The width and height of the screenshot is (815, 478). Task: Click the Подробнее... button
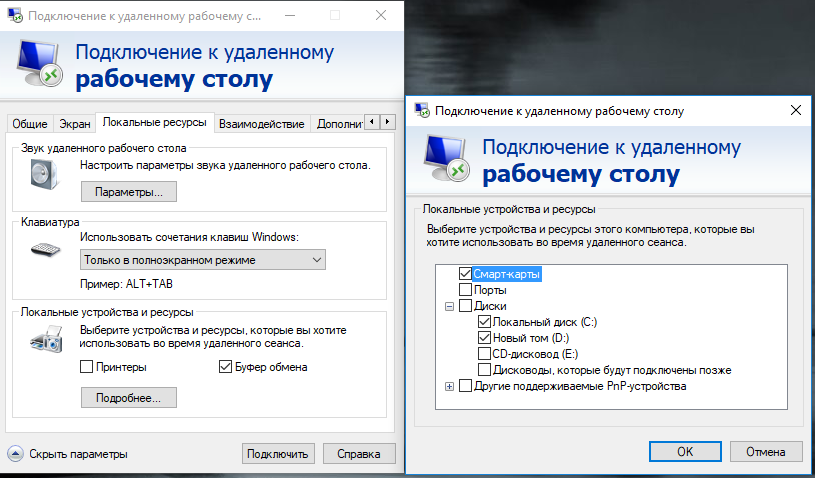pyautogui.click(x=129, y=398)
